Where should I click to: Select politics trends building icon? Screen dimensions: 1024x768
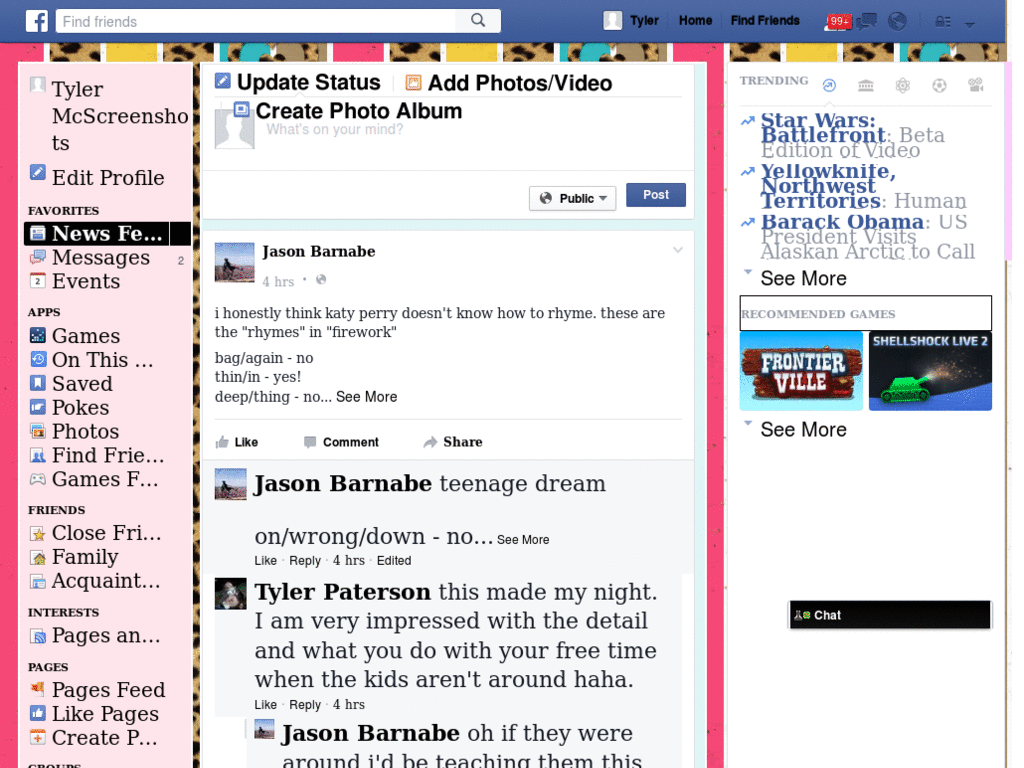tap(866, 86)
